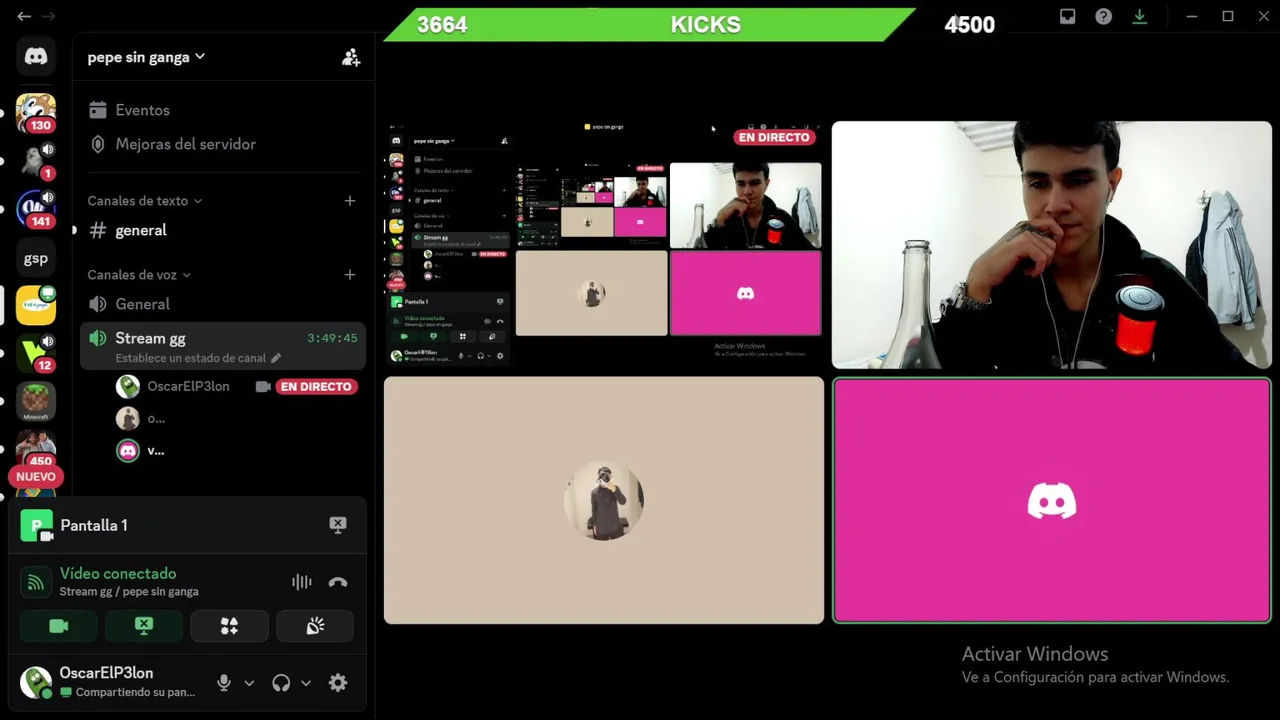Open the Minecraft server icon
Screen dimensions: 1280x720
(36, 401)
